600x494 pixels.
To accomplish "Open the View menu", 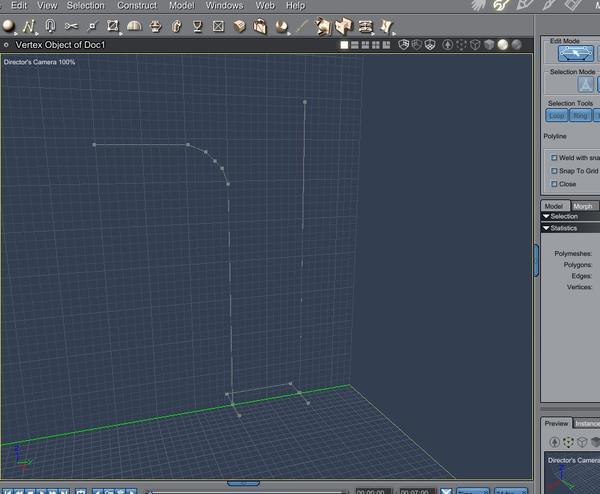I will coord(47,5).
